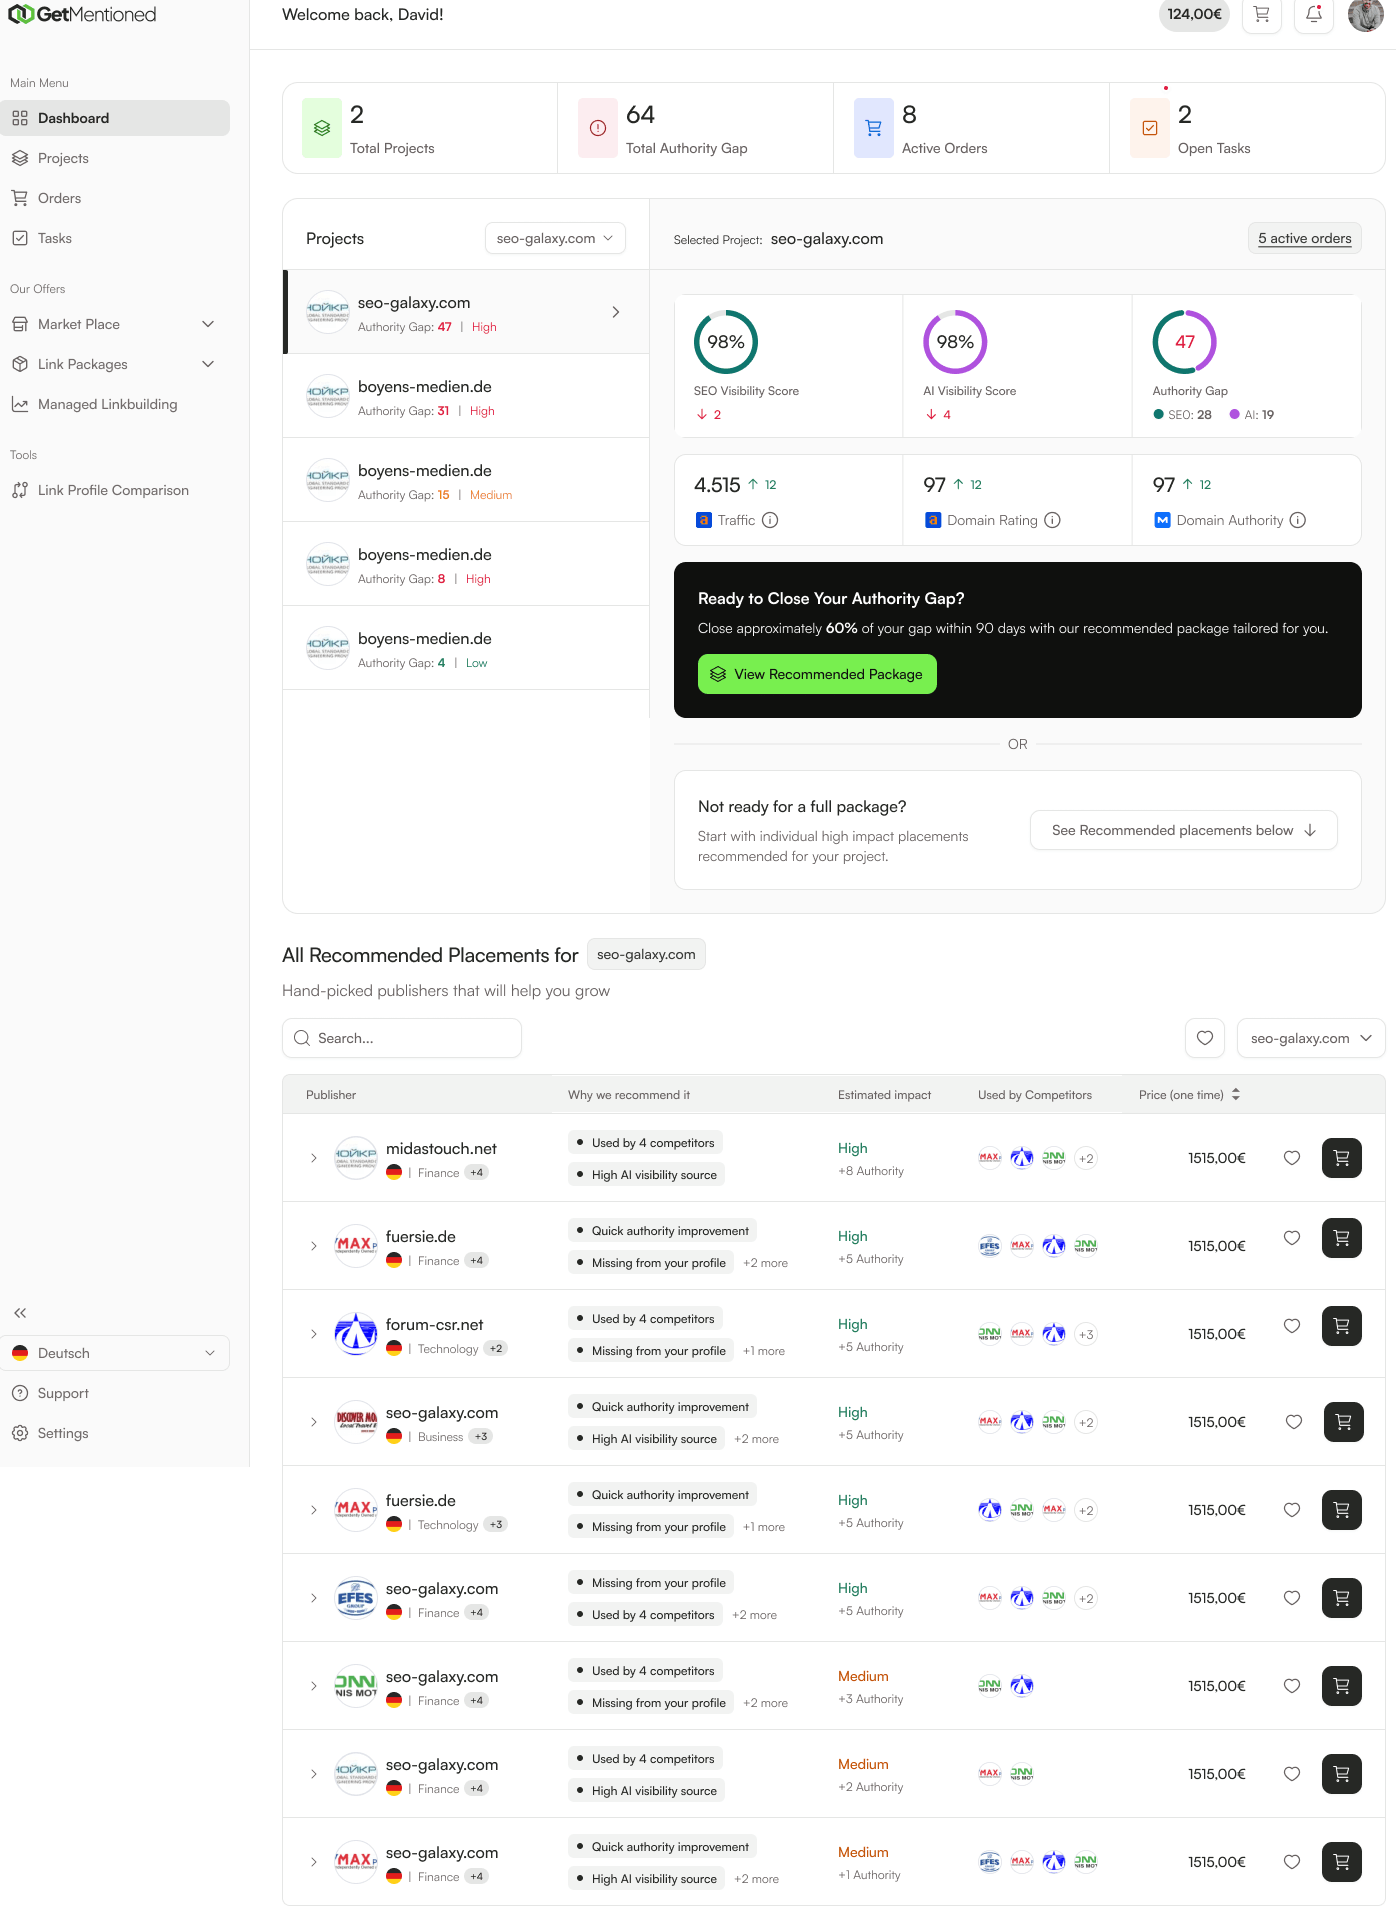Click the Open Tasks card icon
The height and width of the screenshot is (1916, 1396).
pyautogui.click(x=1150, y=128)
